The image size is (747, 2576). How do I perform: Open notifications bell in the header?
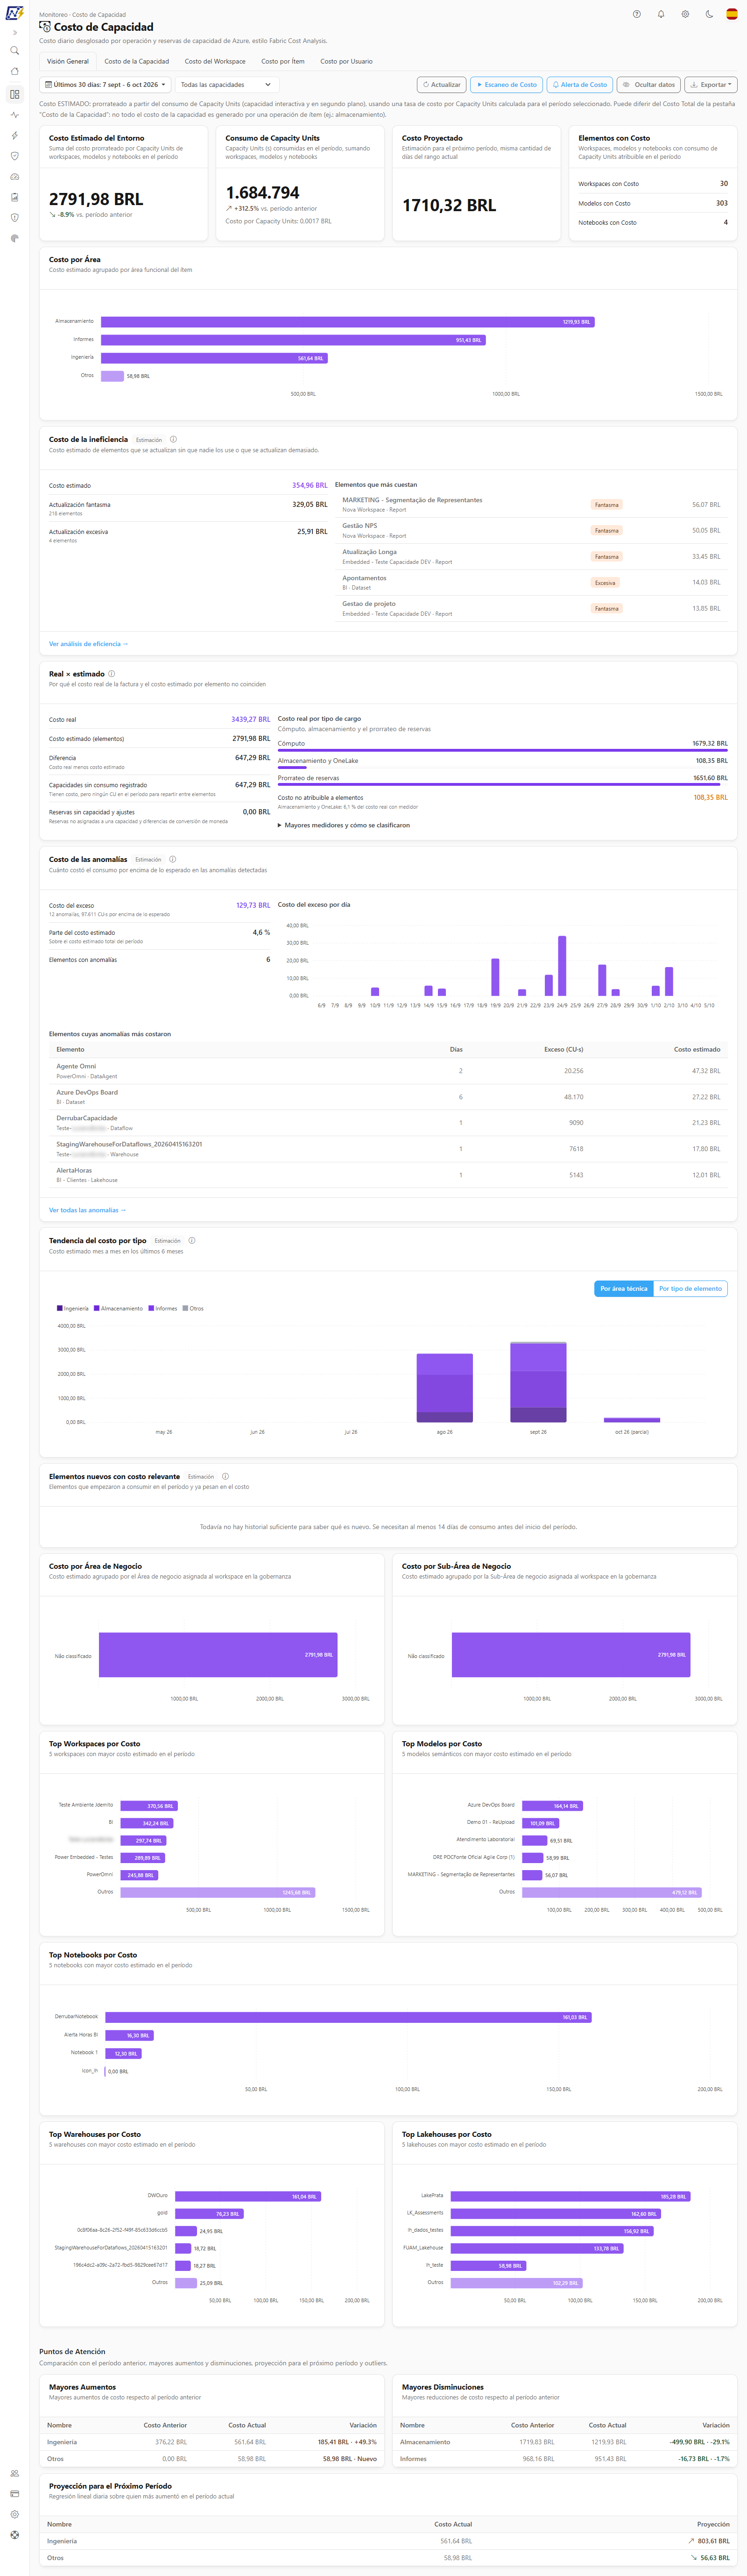(x=661, y=14)
